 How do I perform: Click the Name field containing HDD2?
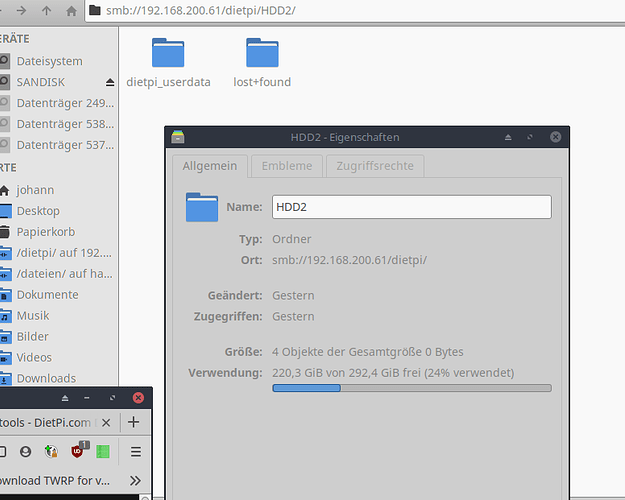(412, 207)
